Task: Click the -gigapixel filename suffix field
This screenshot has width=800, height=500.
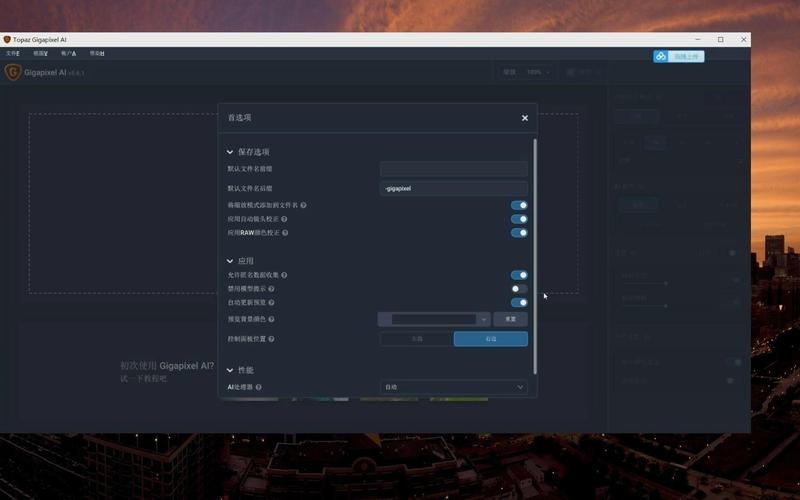Action: (454, 188)
